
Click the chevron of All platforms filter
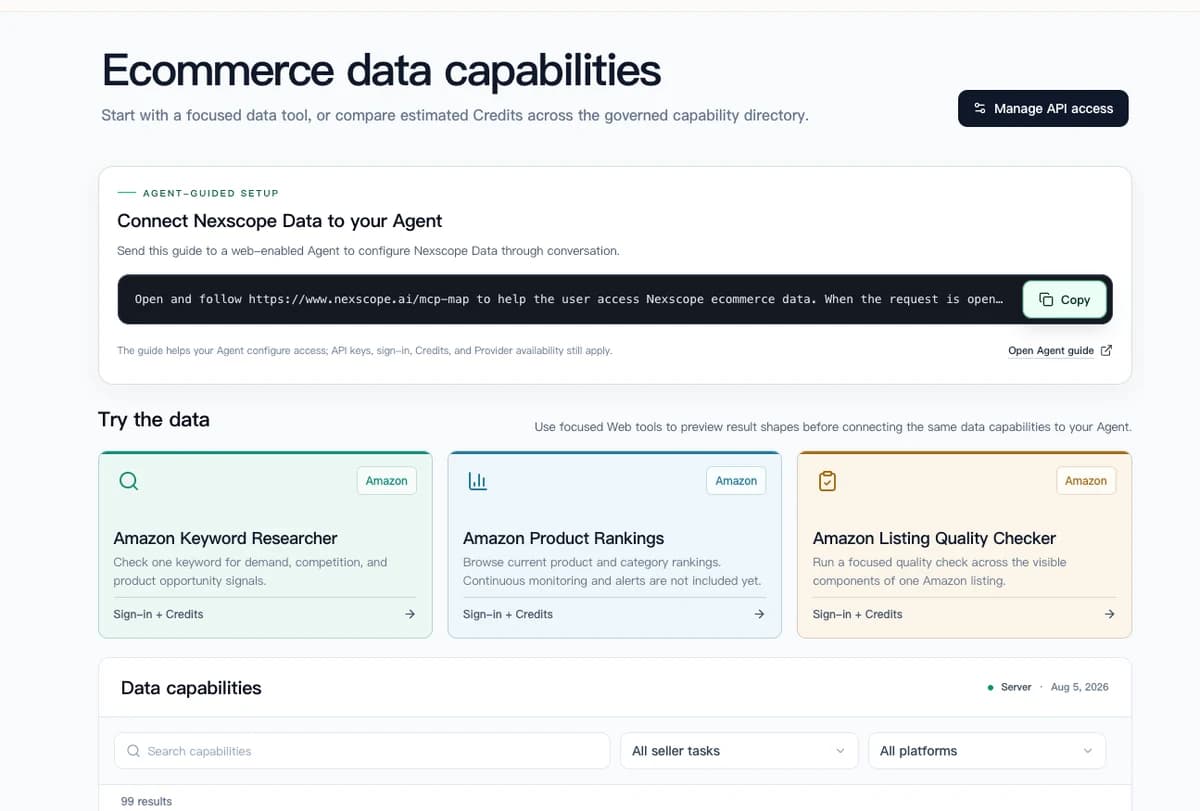[x=1088, y=751]
